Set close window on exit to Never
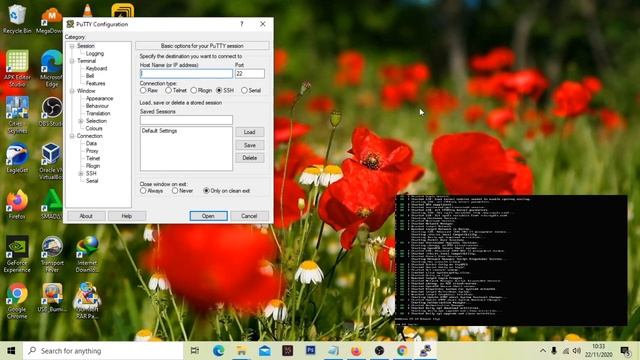The width and height of the screenshot is (640, 360). click(x=182, y=191)
